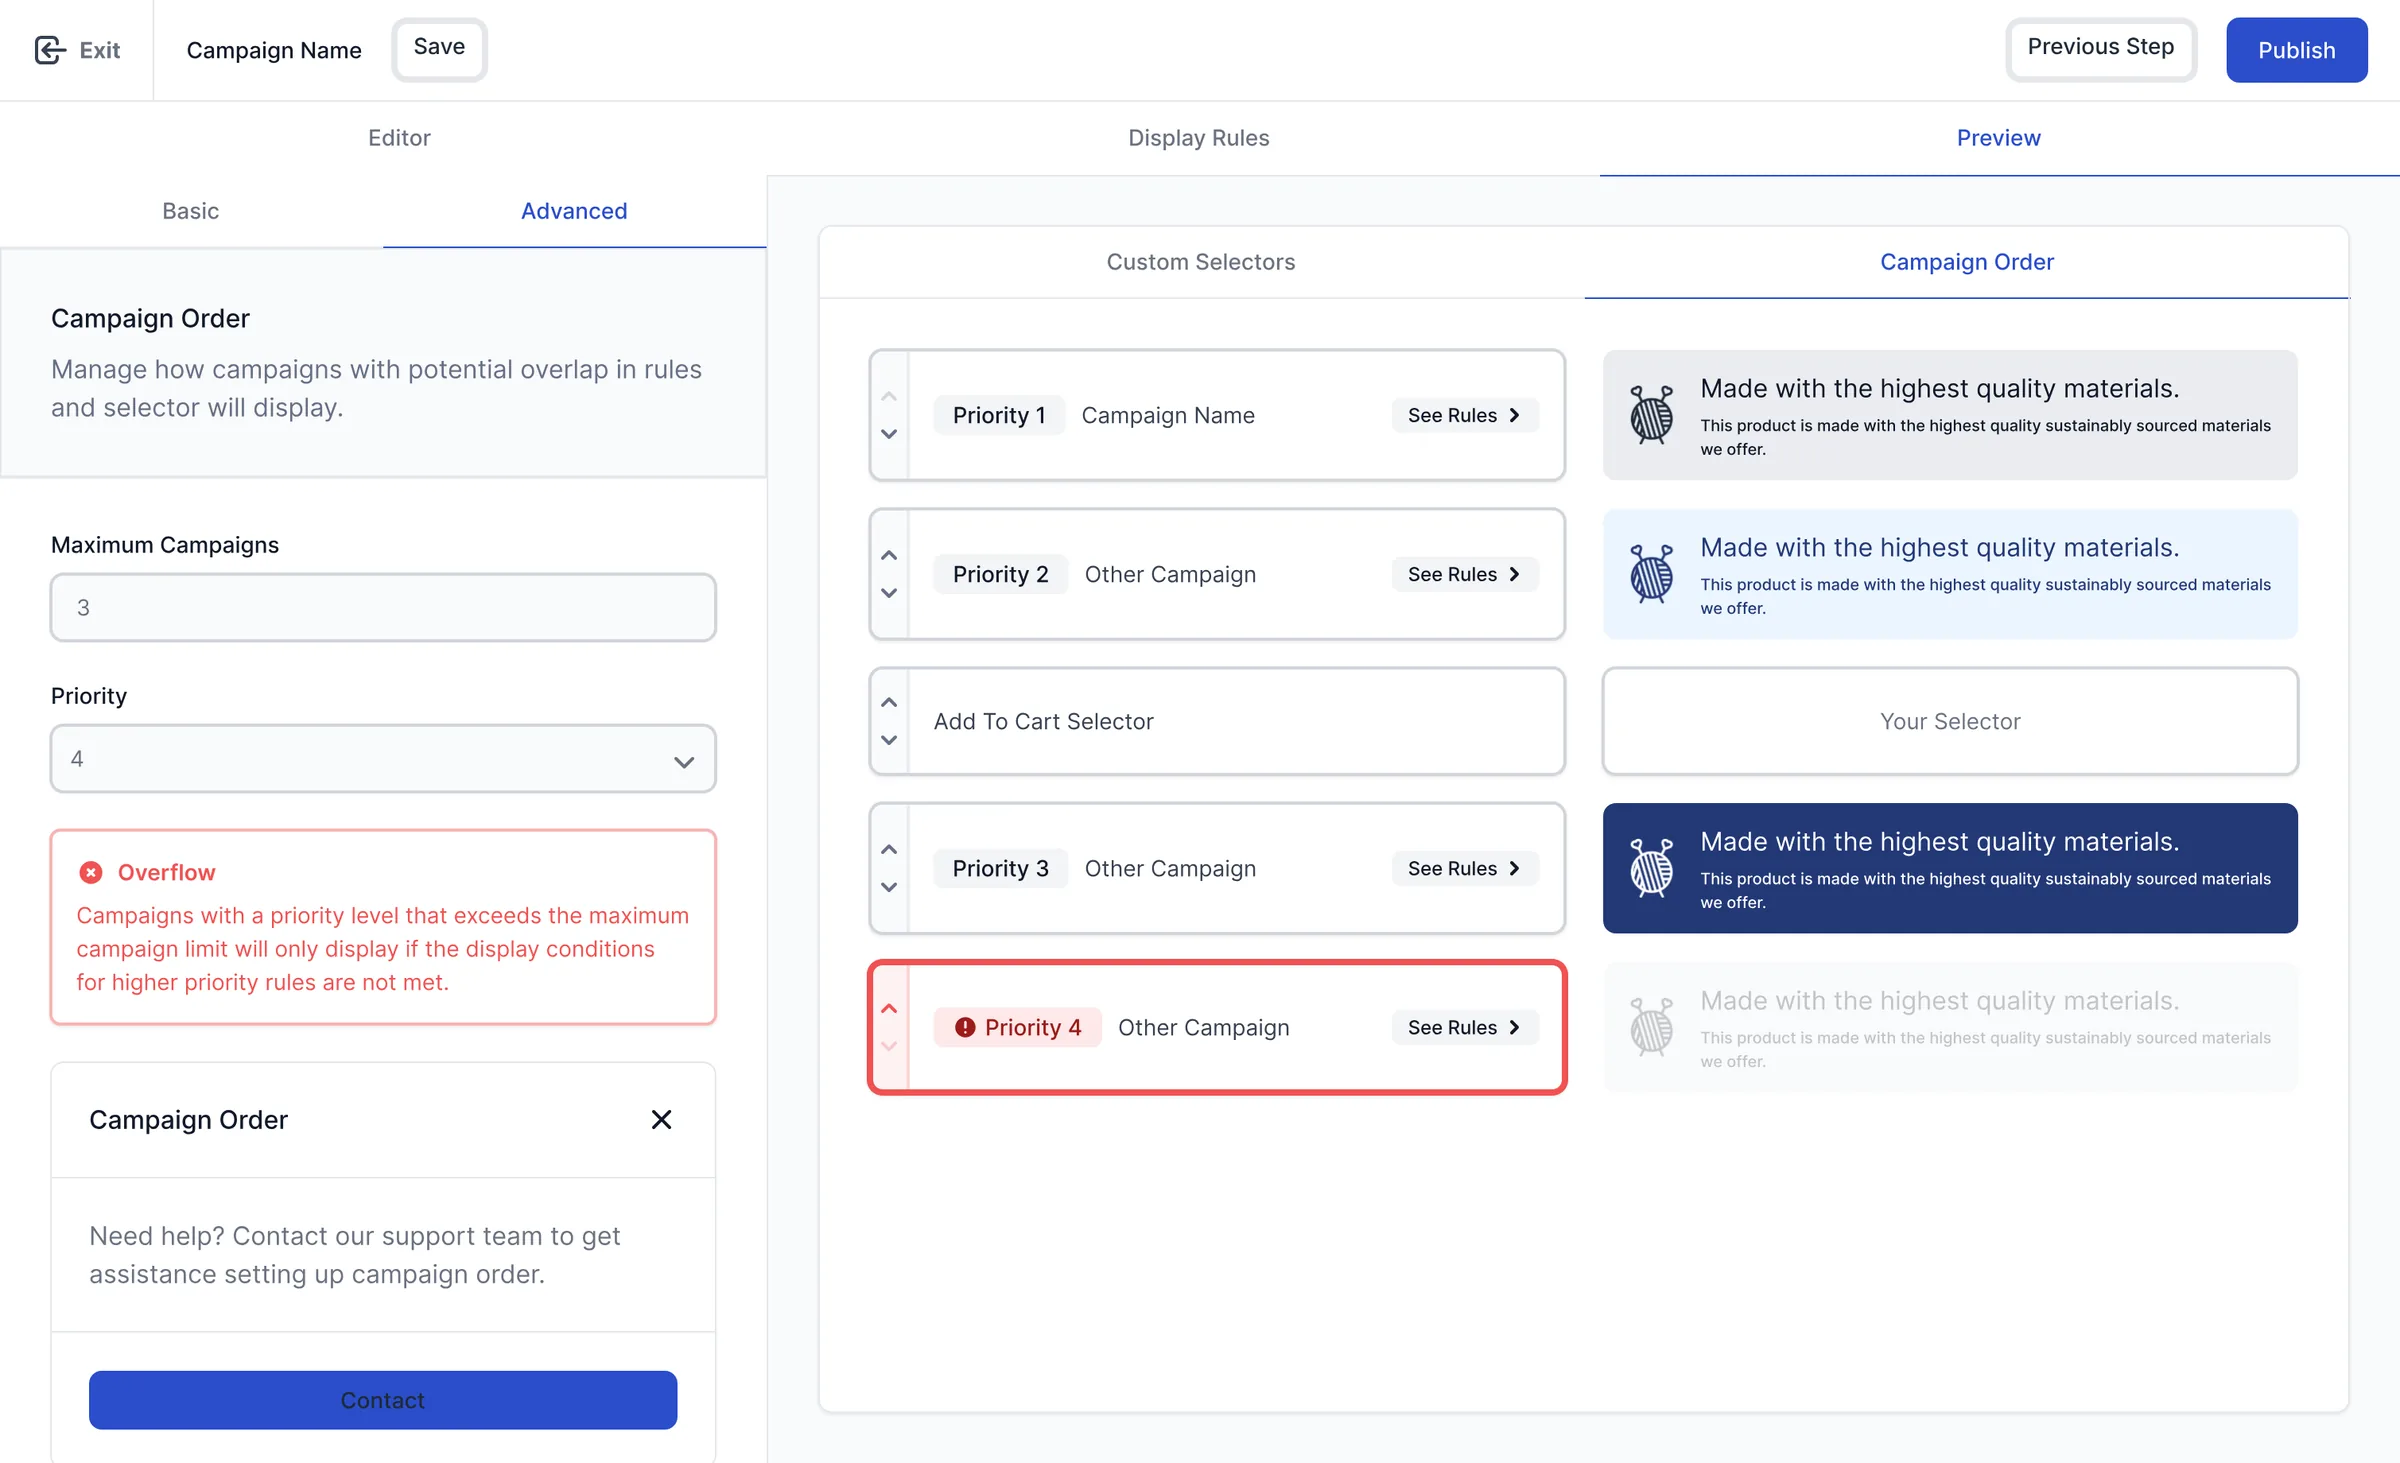Screen dimensions: 2400x1463
Task: Move Priority 2 campaign up with arrow
Action: (x=889, y=555)
